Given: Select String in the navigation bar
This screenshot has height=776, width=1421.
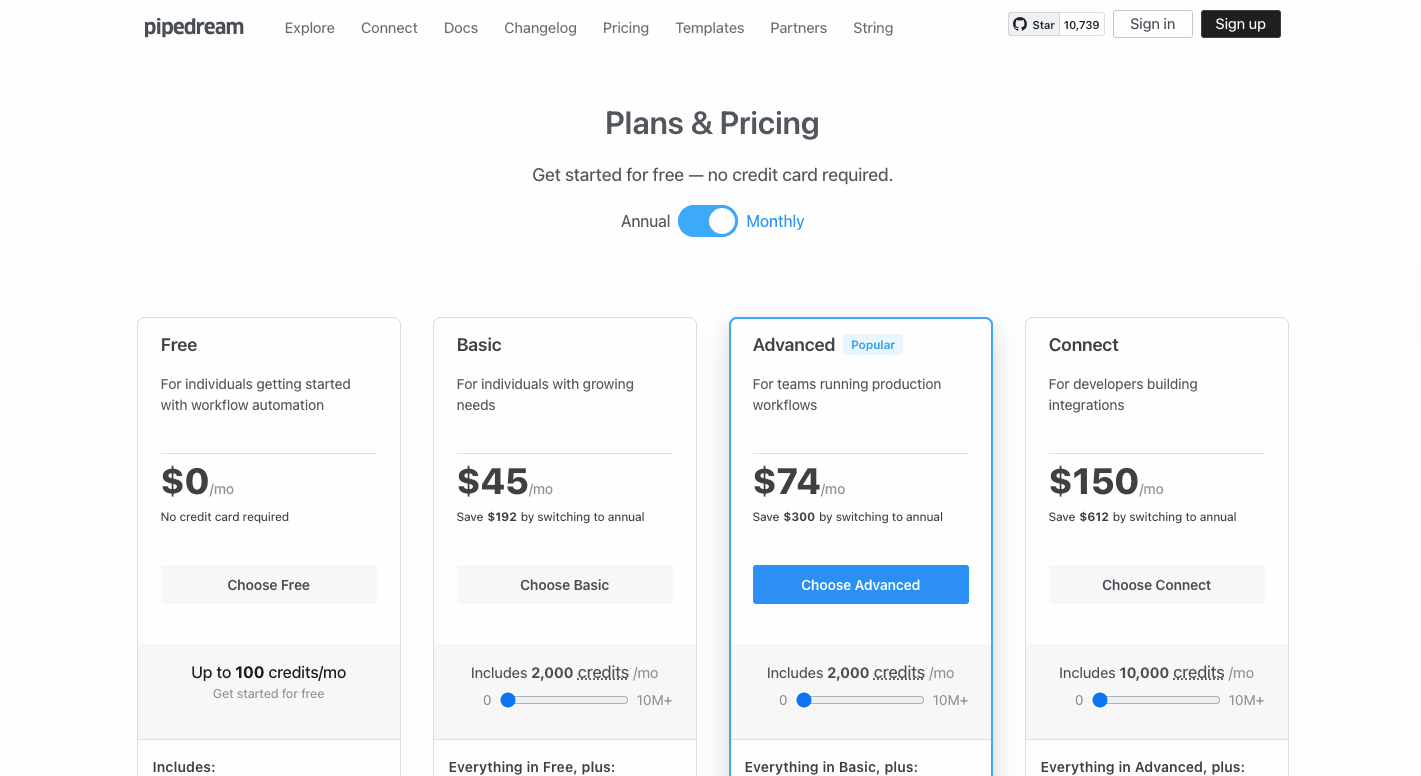Looking at the screenshot, I should [872, 28].
